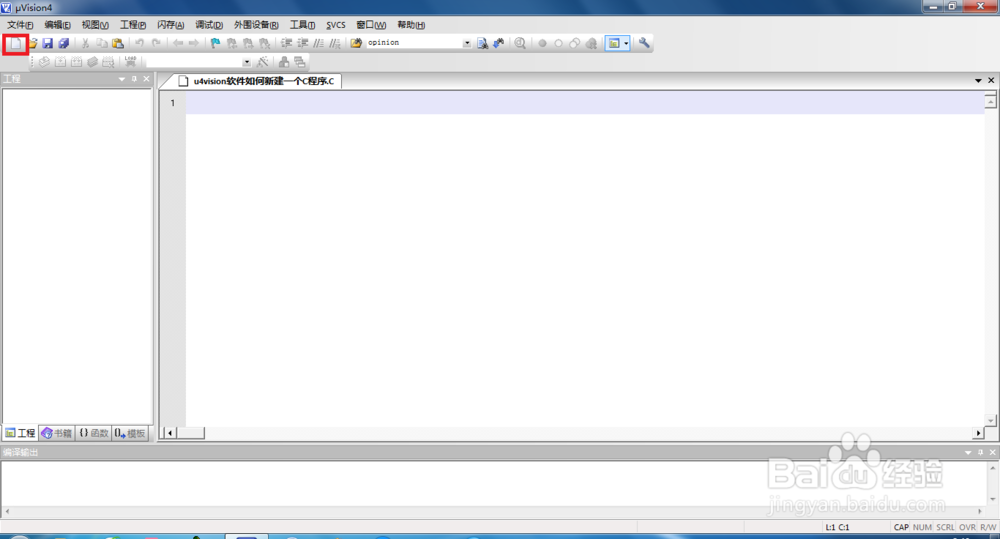Open the 工程 menu
1000x539 pixels.
133,25
